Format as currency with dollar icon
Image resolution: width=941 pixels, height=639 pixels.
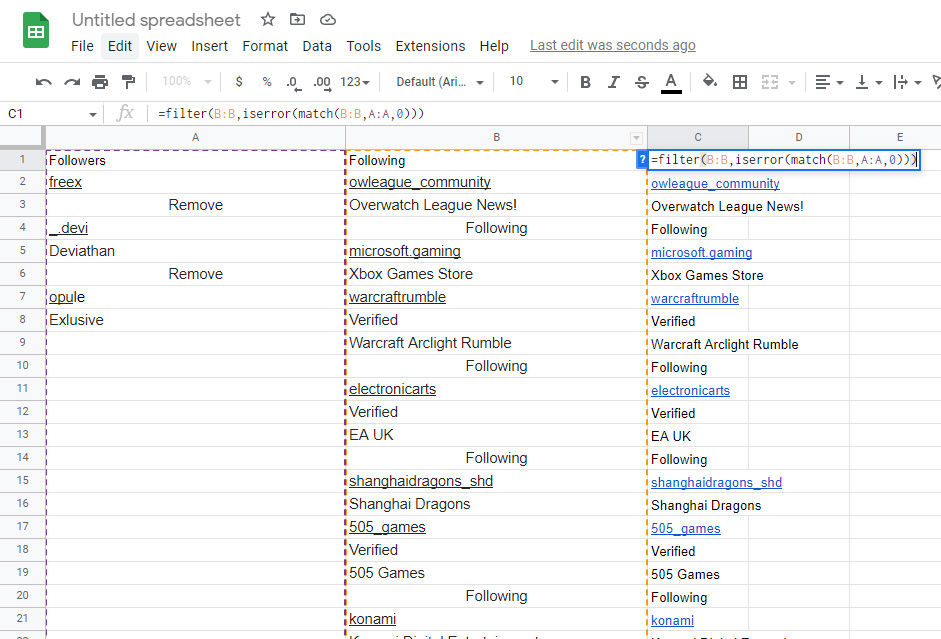[x=239, y=82]
